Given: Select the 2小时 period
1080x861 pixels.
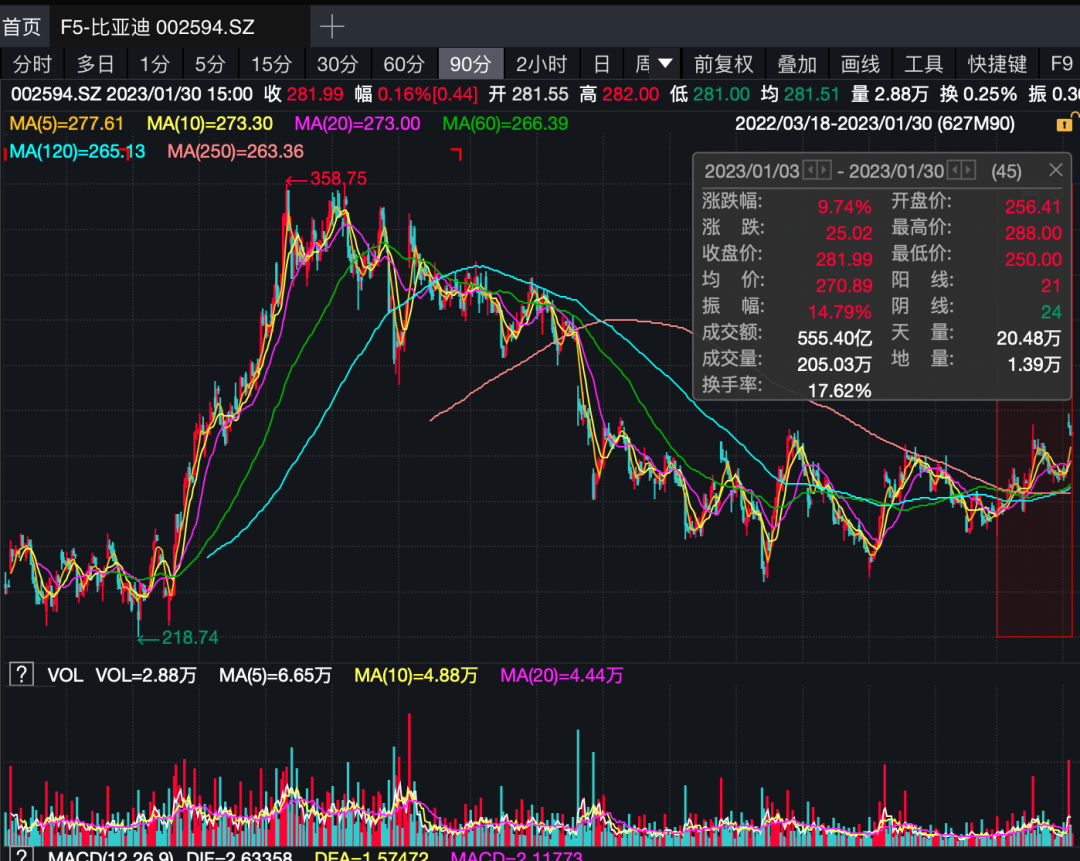Looking at the screenshot, I should pos(541,64).
